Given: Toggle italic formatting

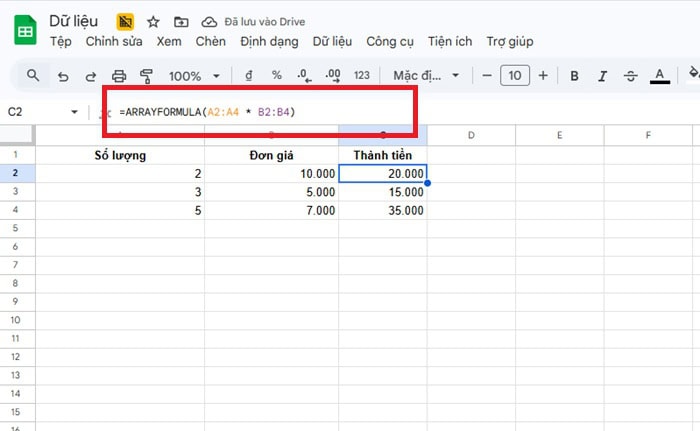Looking at the screenshot, I should click(602, 76).
